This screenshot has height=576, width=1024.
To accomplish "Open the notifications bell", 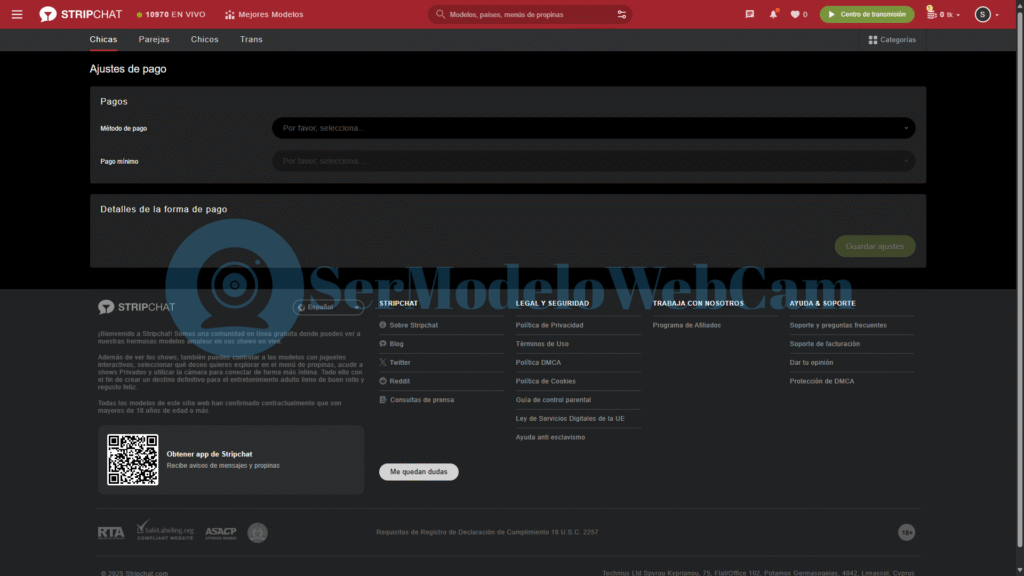I will coord(774,14).
